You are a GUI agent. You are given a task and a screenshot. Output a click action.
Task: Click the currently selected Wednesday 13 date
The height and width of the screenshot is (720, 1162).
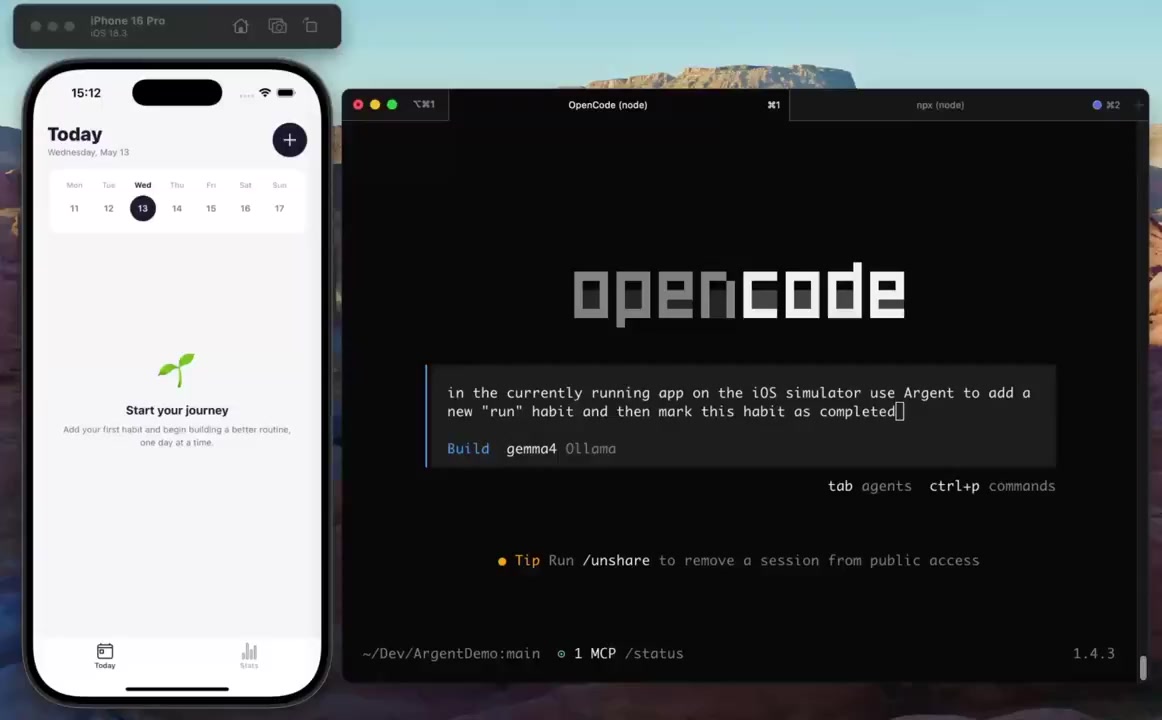(x=142, y=208)
